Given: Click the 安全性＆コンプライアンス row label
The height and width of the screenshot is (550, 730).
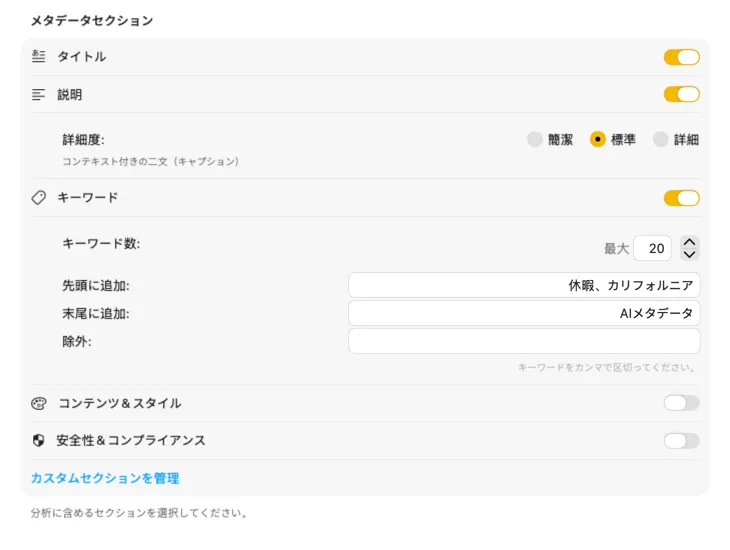Looking at the screenshot, I should (x=131, y=441).
